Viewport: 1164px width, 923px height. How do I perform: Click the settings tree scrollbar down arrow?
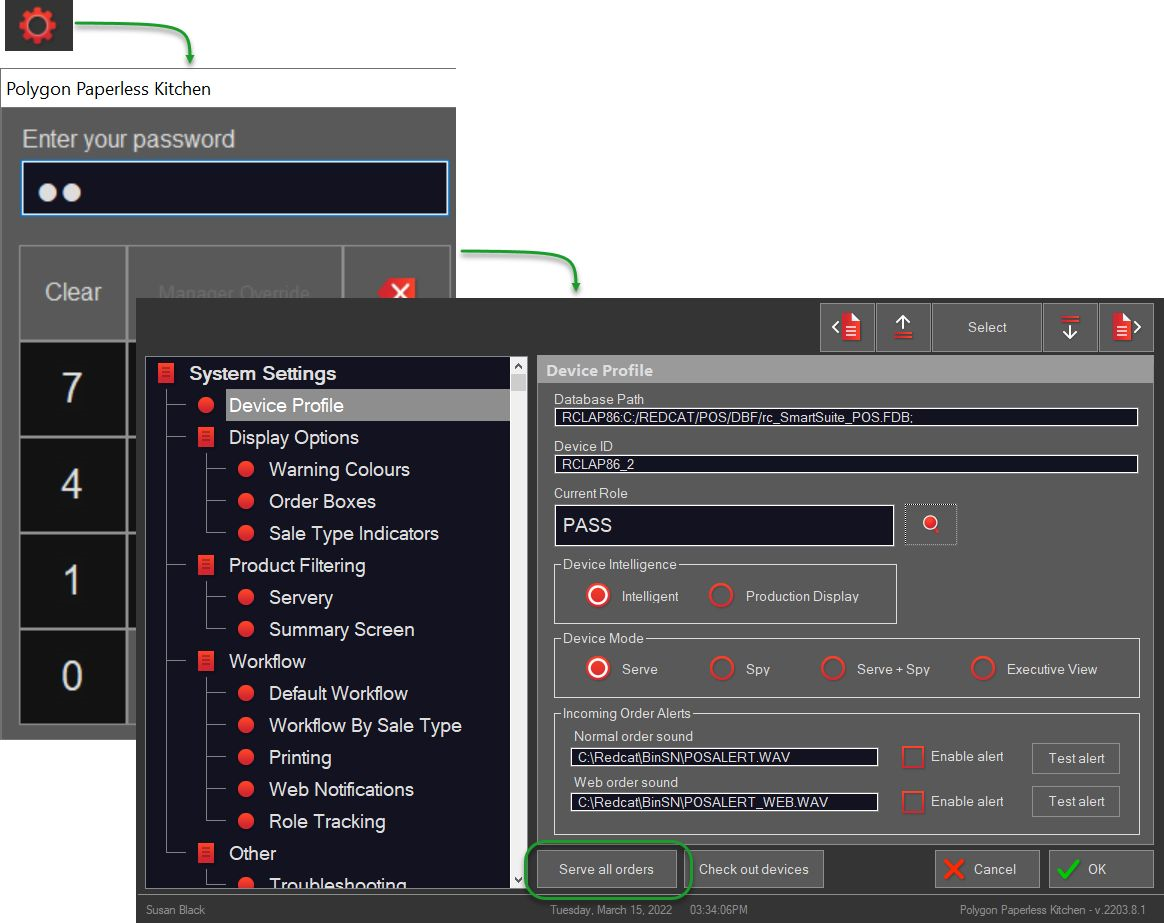coord(518,879)
